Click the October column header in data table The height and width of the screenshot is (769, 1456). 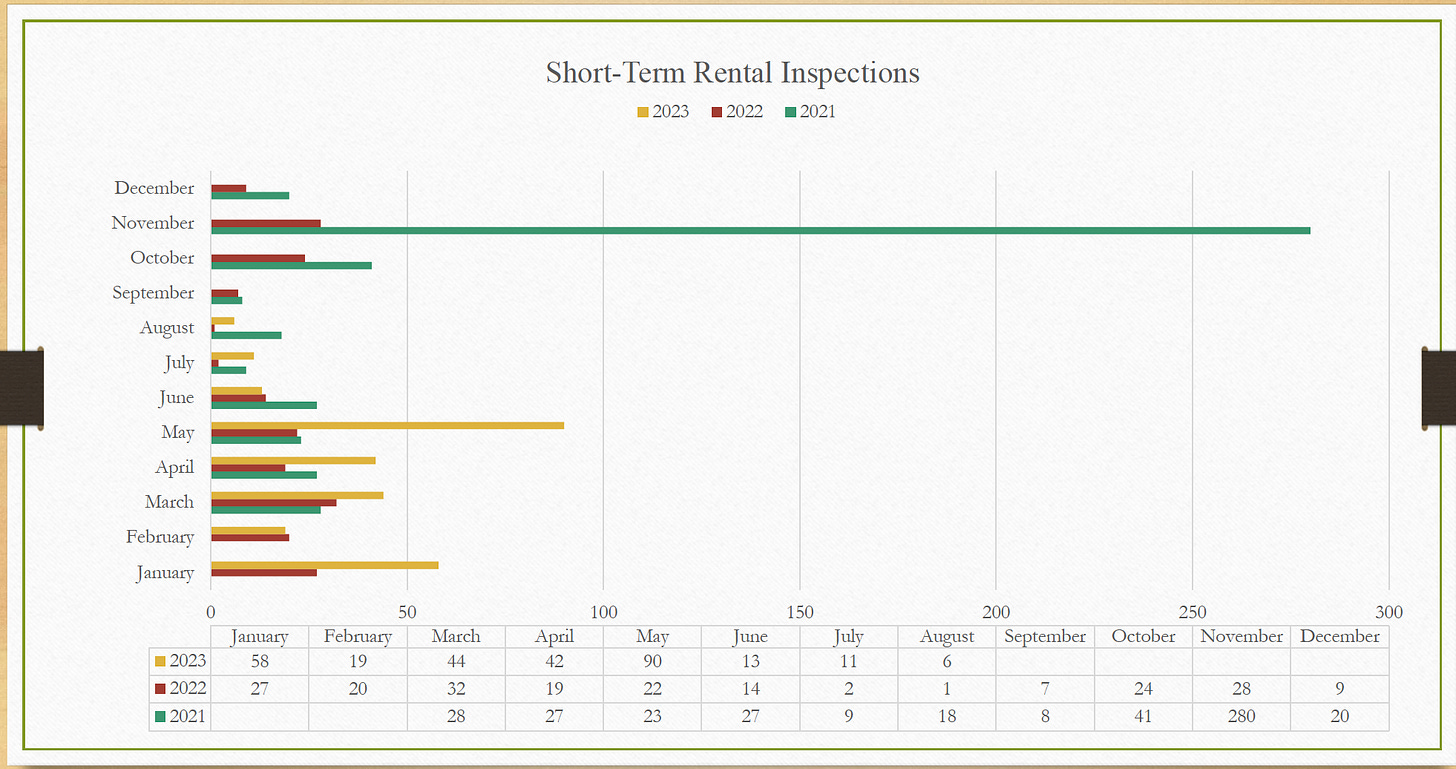1144,637
